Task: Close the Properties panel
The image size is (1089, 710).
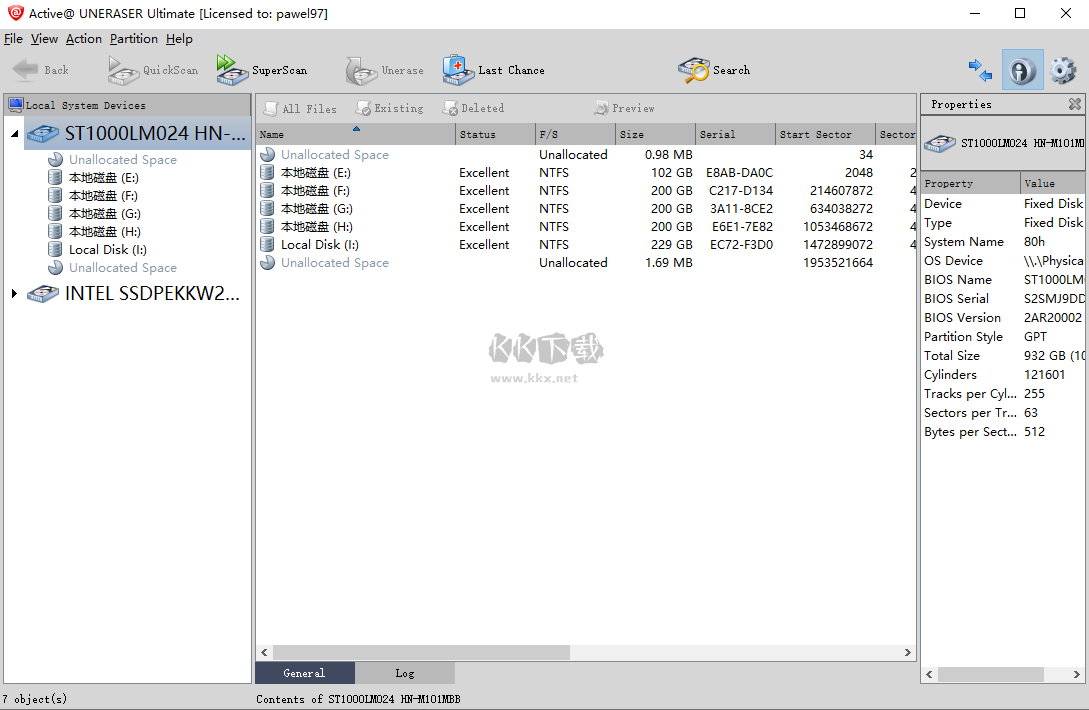Action: (x=1074, y=104)
